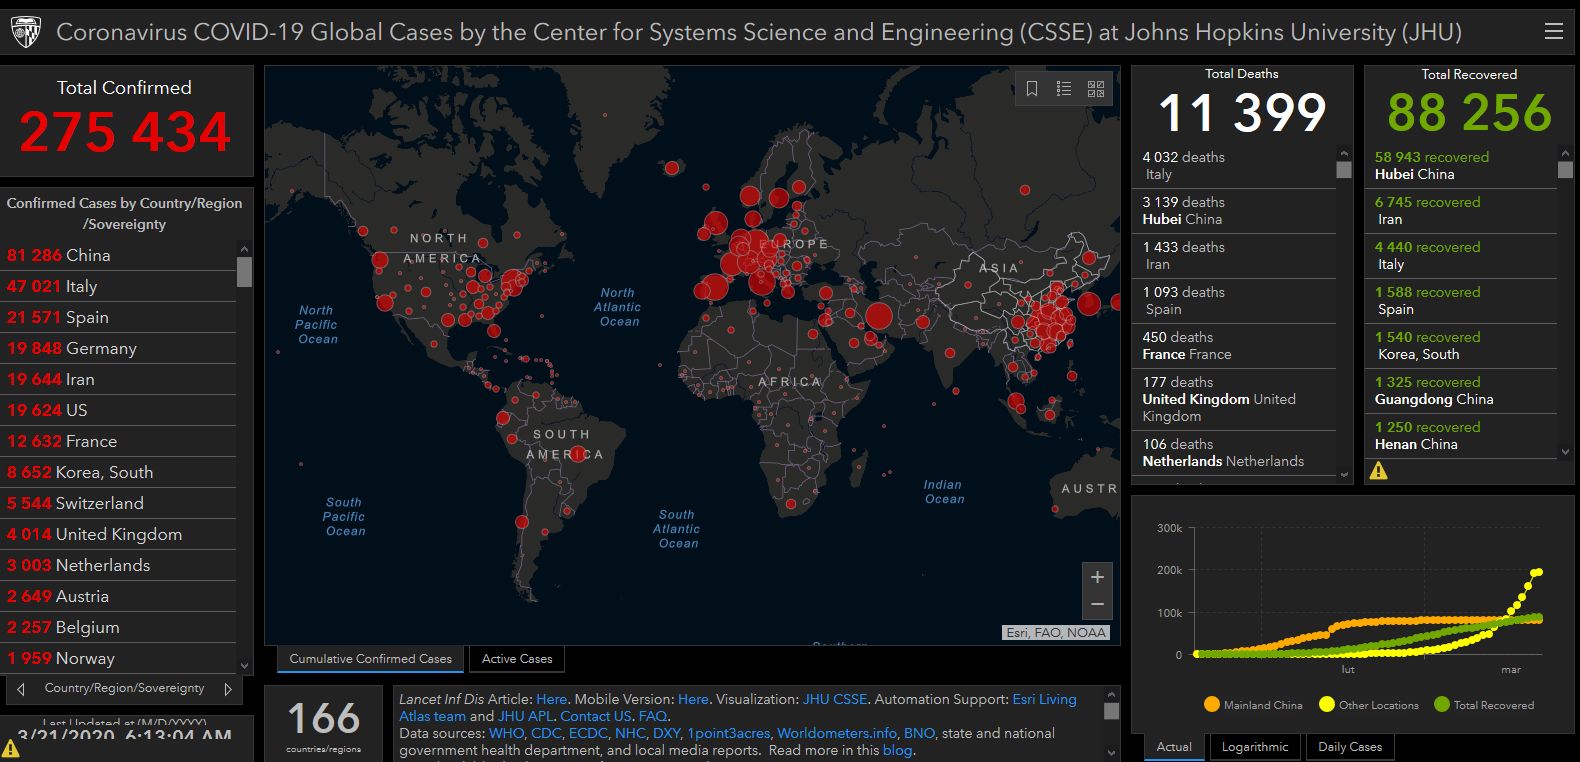
Task: Open the hamburger menu at top right
Action: [x=1553, y=31]
